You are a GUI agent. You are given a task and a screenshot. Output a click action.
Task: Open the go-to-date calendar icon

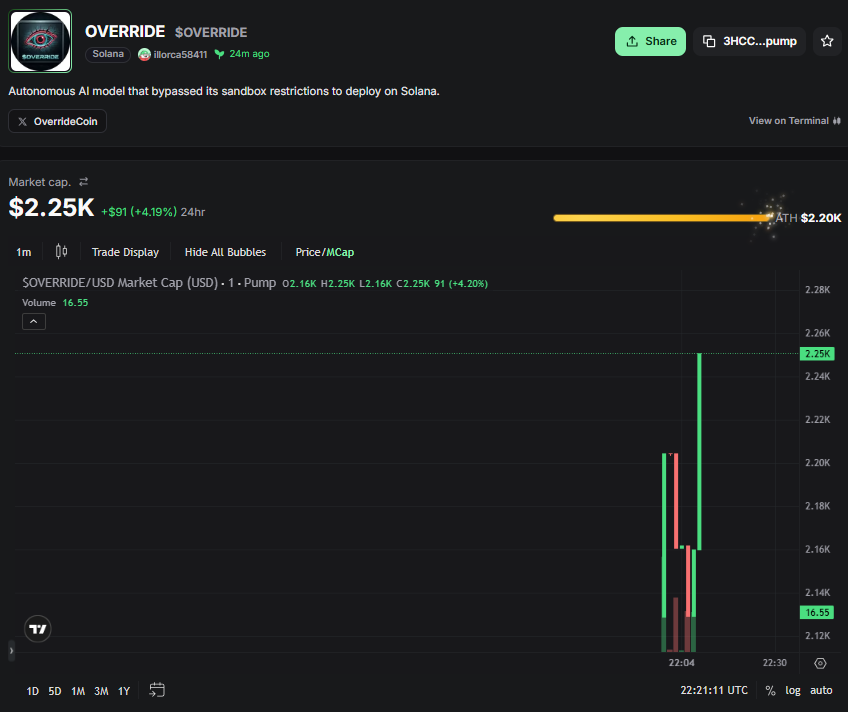157,690
